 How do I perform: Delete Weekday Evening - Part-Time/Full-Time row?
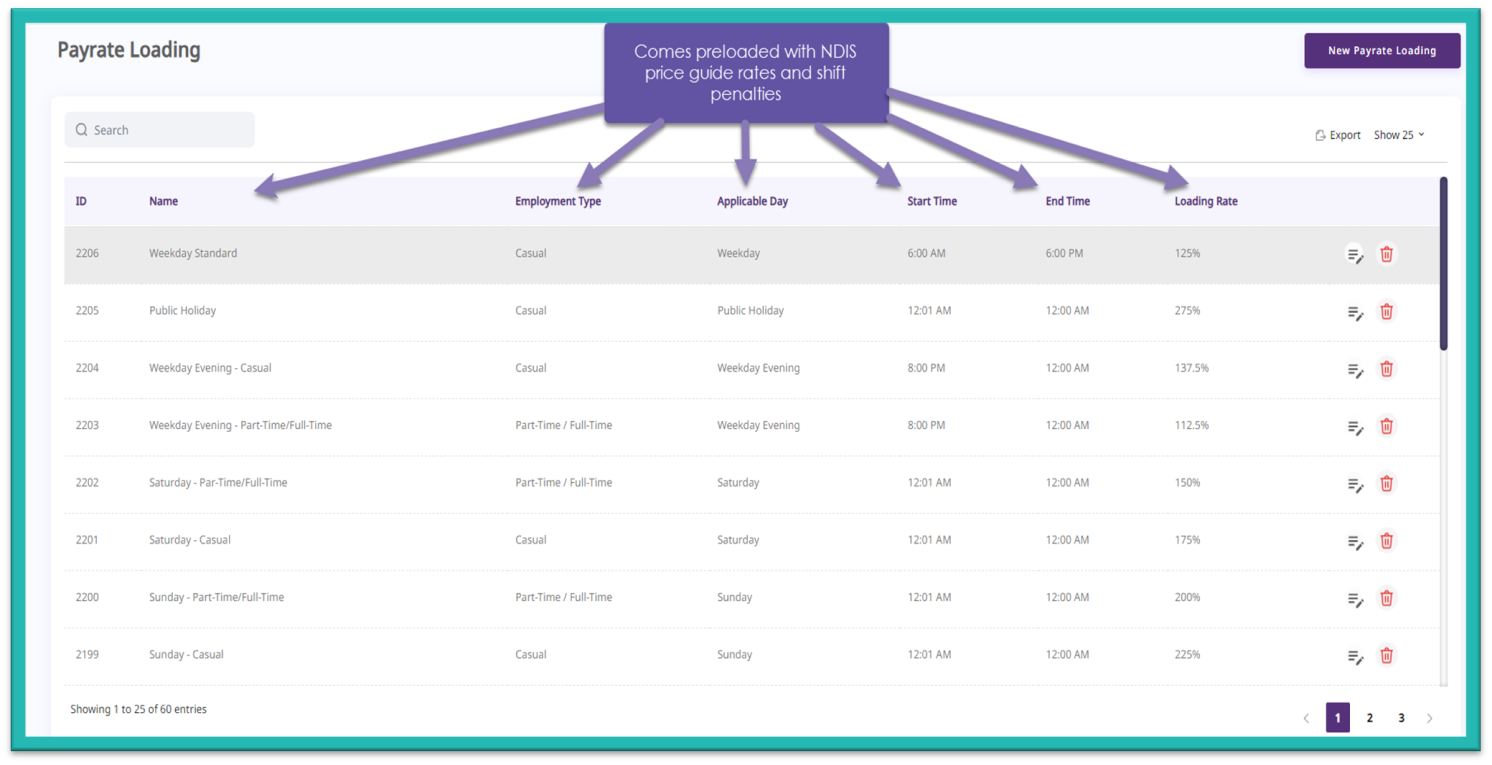click(1386, 427)
